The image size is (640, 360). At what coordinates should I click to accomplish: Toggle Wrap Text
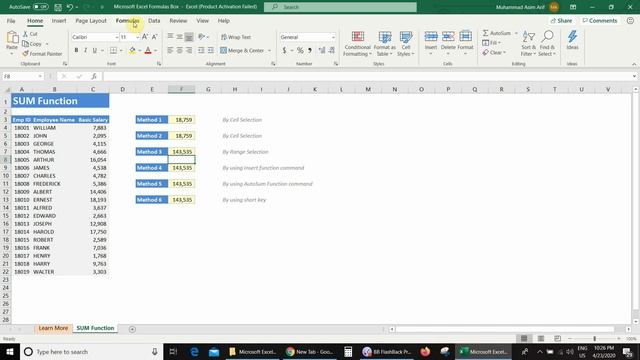236,37
